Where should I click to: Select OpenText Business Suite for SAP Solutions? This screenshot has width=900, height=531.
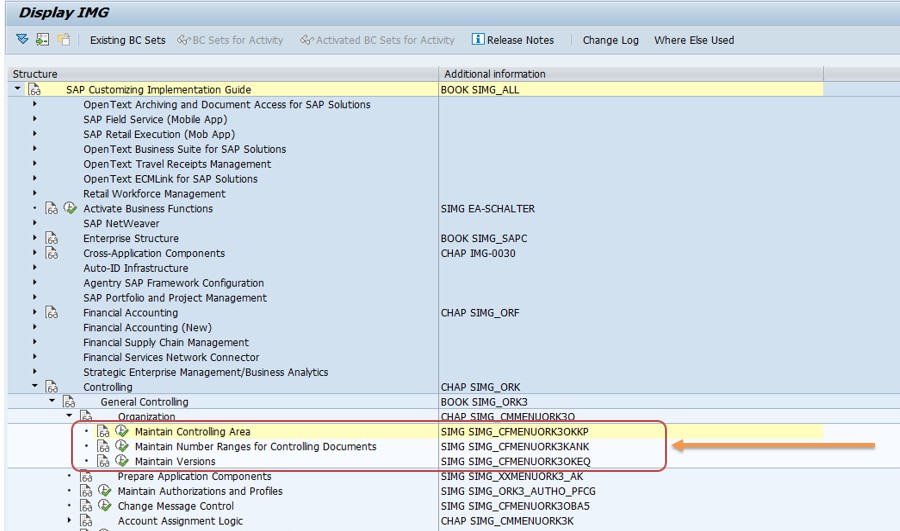pos(184,149)
